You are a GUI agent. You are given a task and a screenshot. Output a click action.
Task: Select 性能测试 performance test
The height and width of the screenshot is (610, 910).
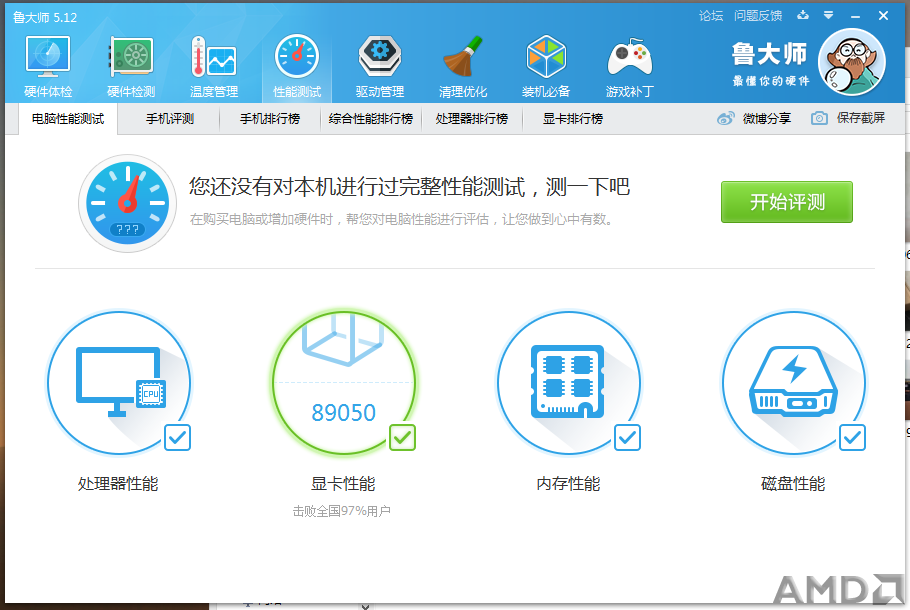(x=297, y=66)
